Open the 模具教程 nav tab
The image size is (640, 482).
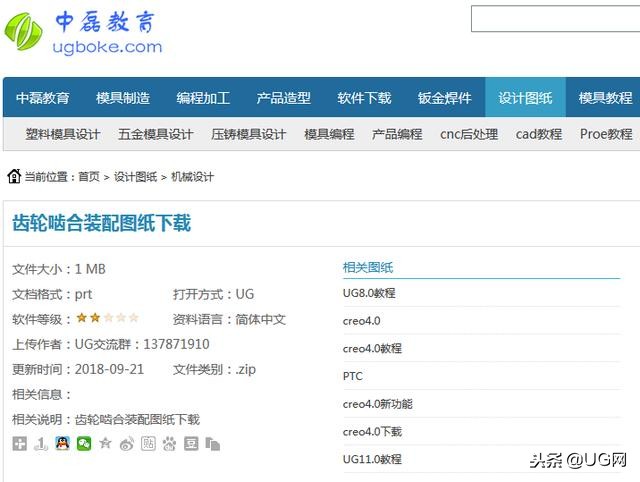coord(605,98)
